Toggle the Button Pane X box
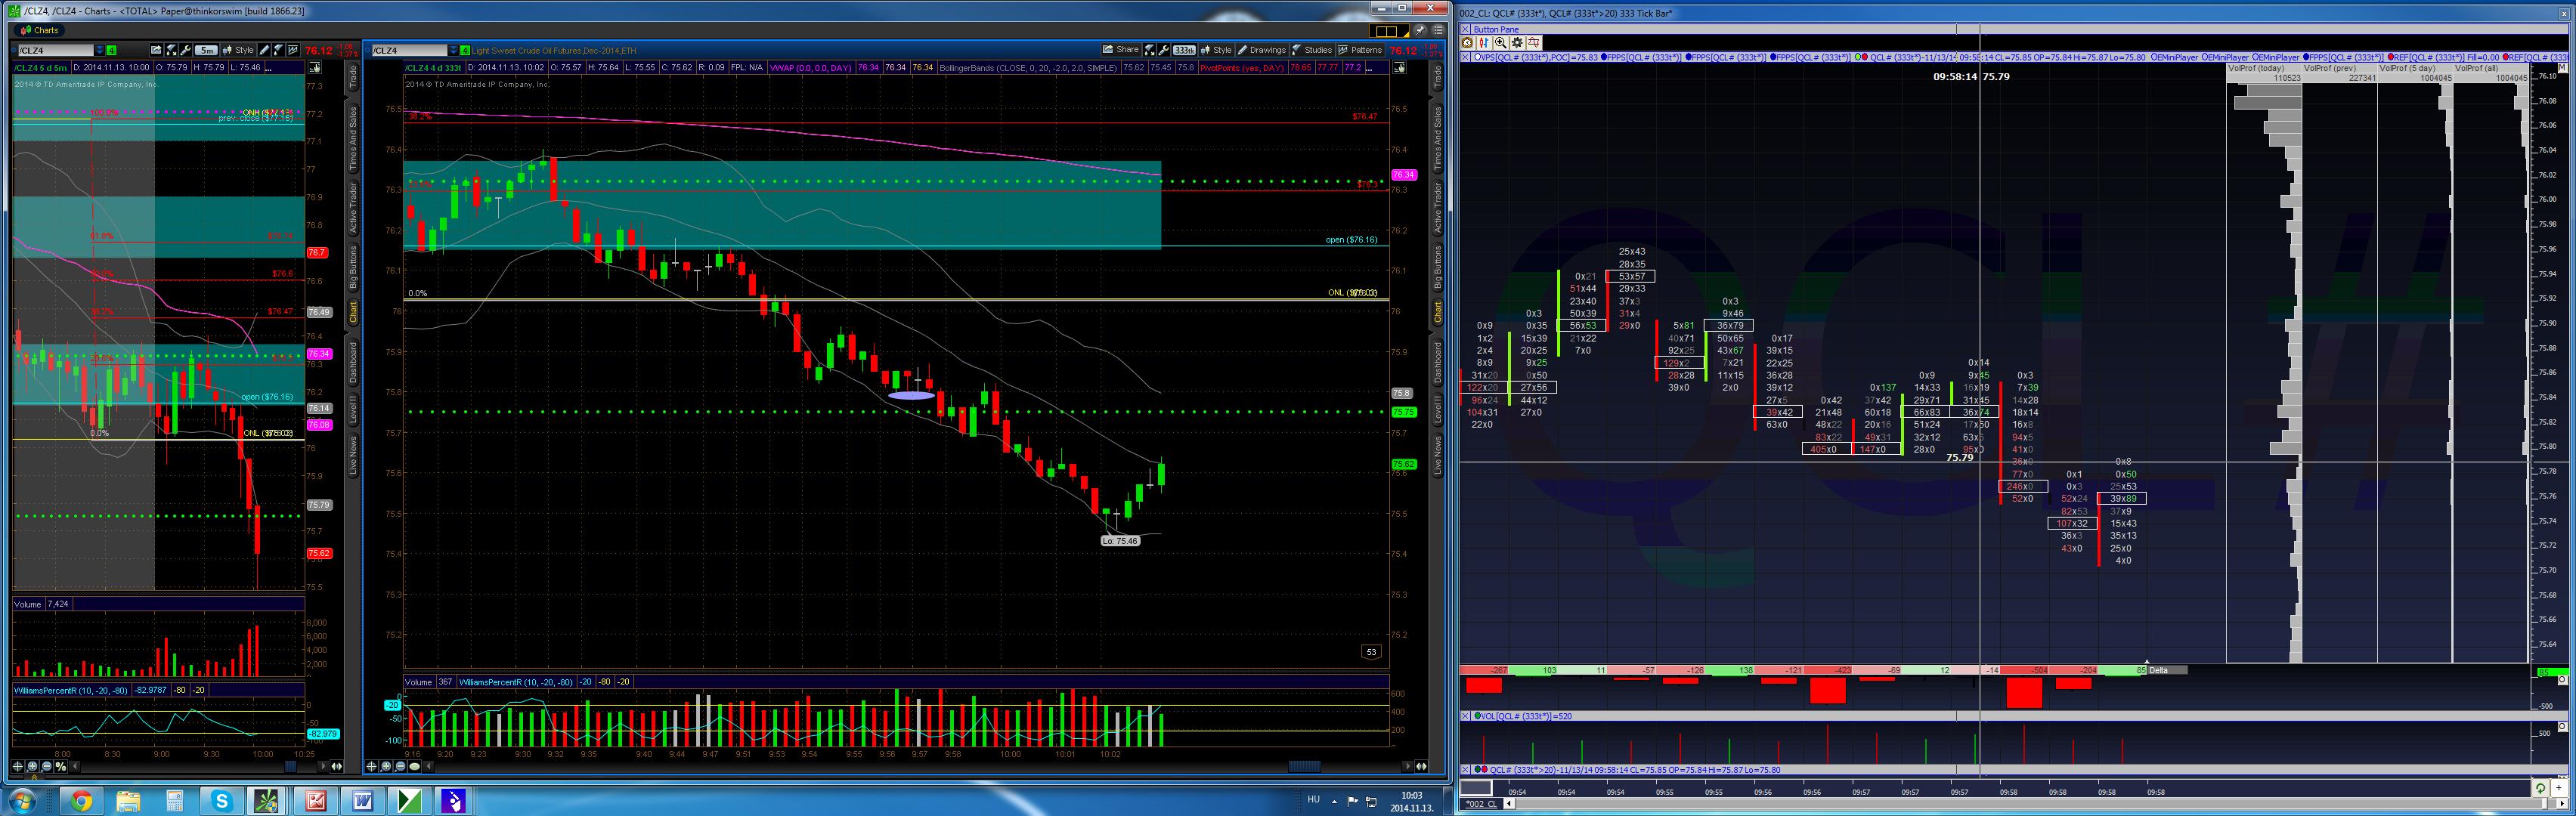The image size is (2576, 816). click(1466, 29)
